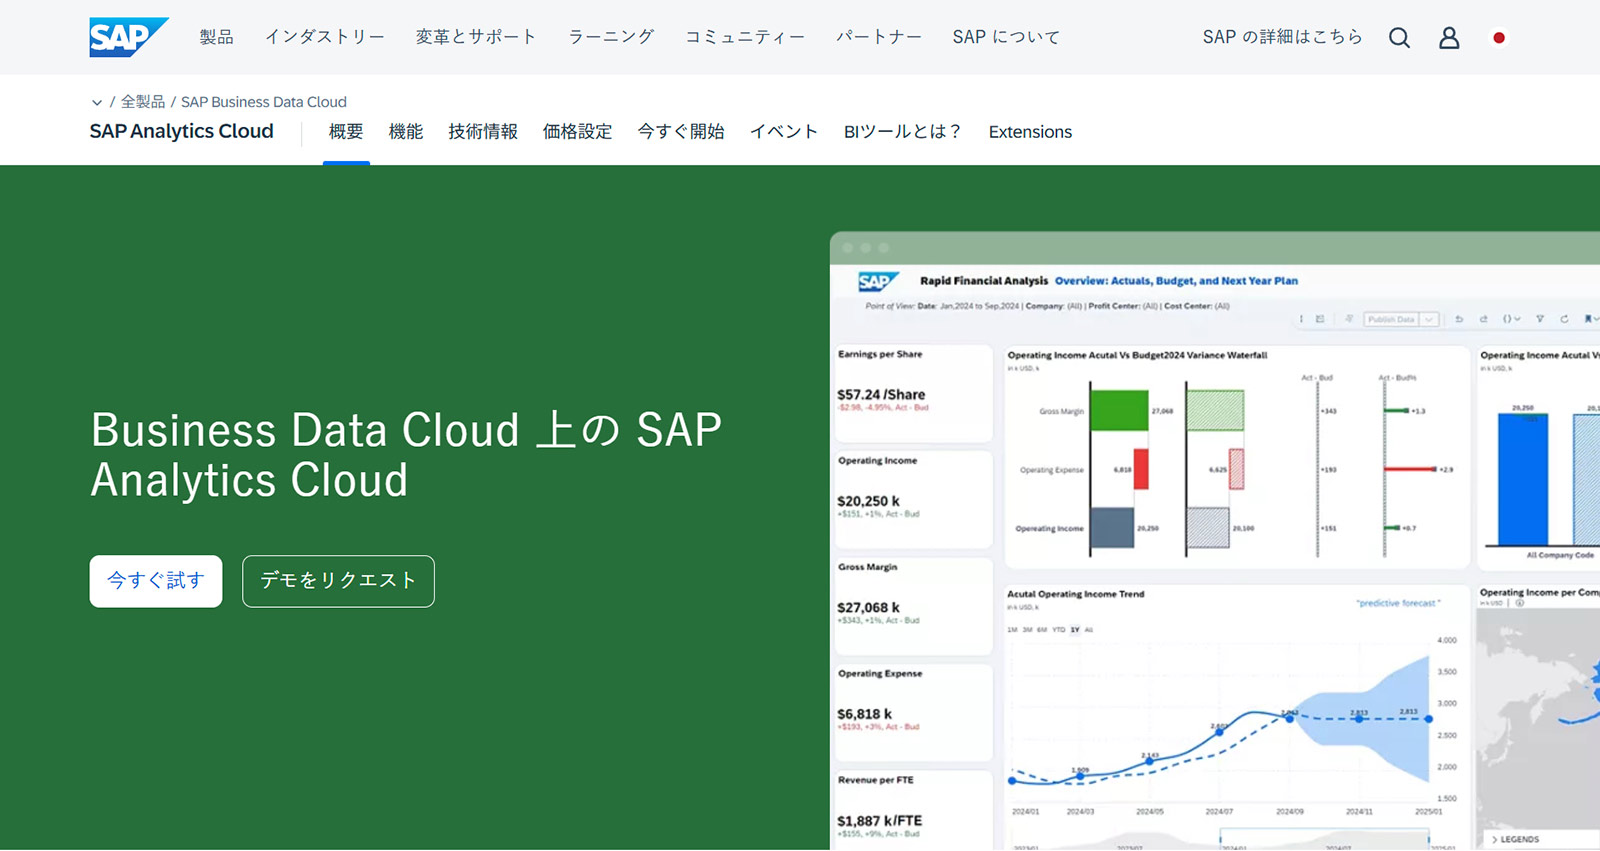Click the undo icon in dashboard toolbar
Viewport: 1600px width, 851px height.
click(x=1459, y=319)
